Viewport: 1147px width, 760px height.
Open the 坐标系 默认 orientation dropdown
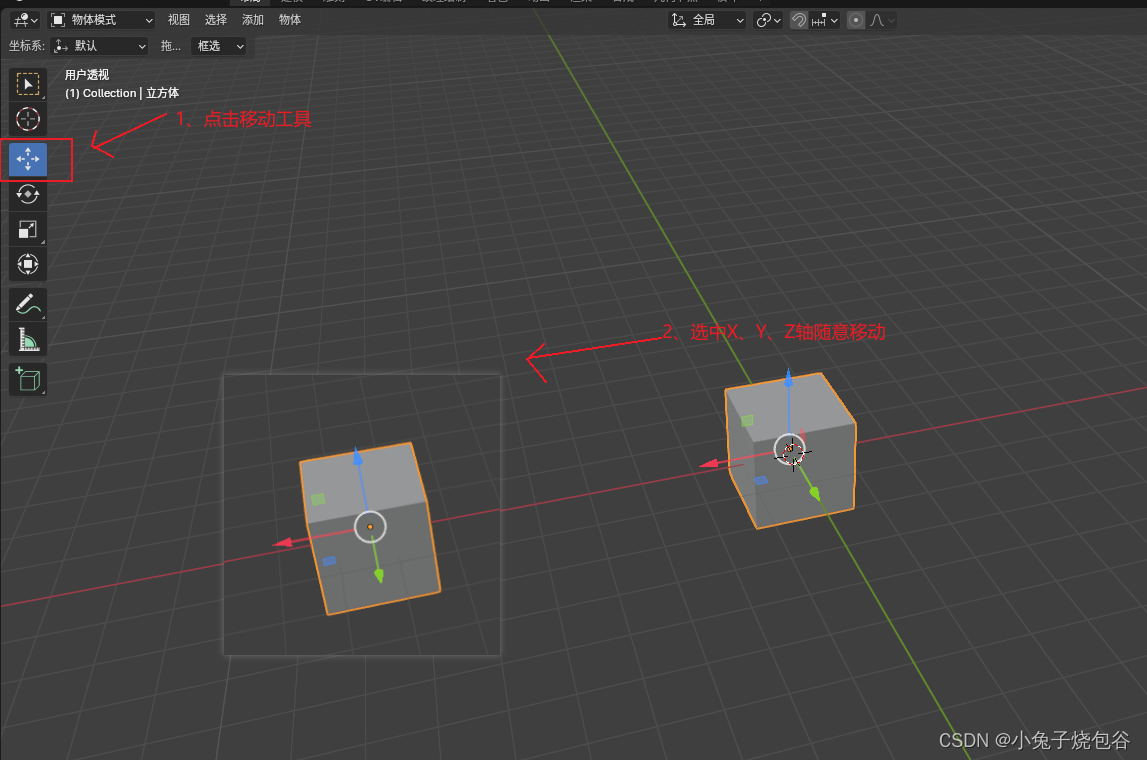coord(99,46)
